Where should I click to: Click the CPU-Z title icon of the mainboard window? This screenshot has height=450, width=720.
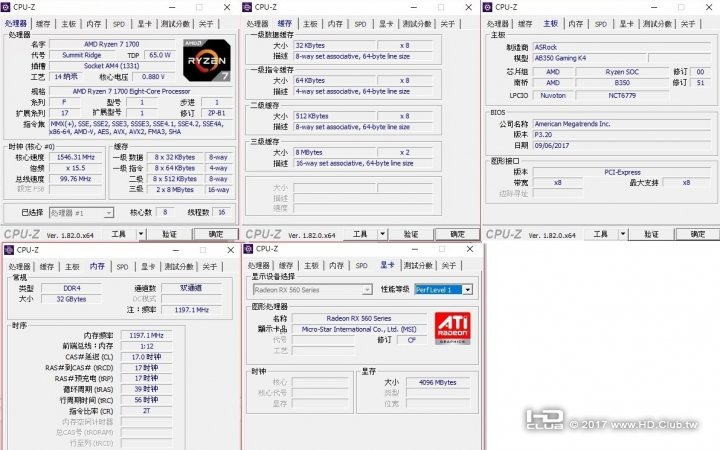pos(488,7)
